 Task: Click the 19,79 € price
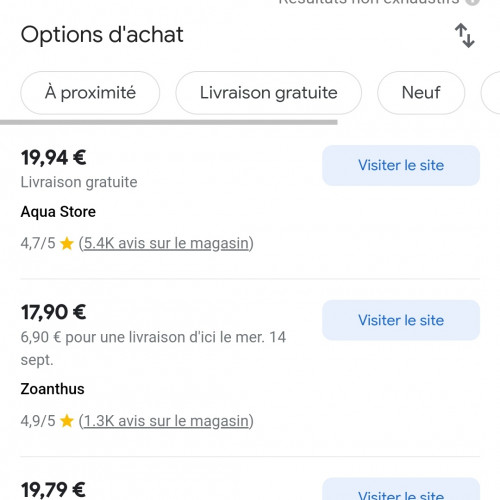tap(53, 490)
